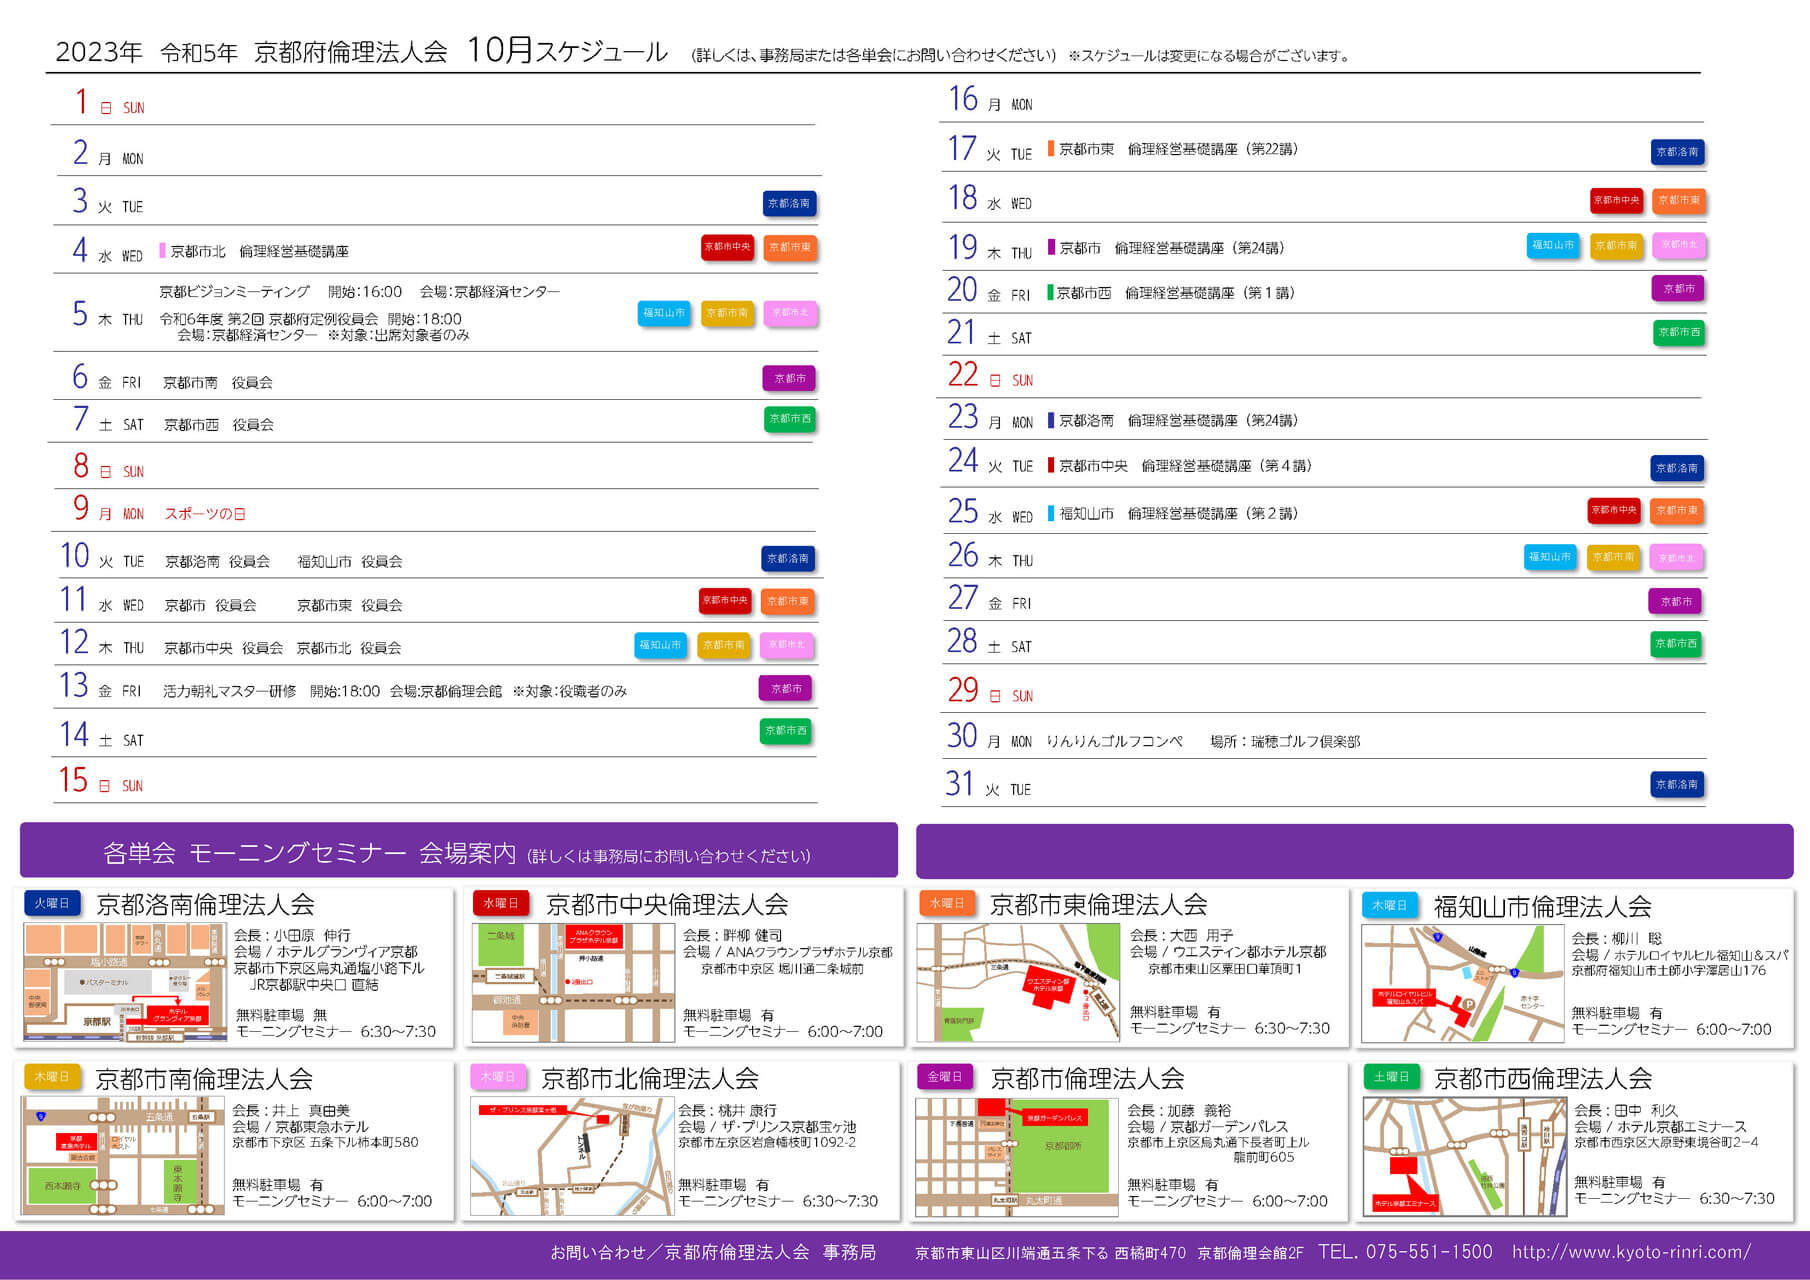
Task: Click the 金曜日 tag beside 京都市倫理法人会
Action: pyautogui.click(x=945, y=1077)
